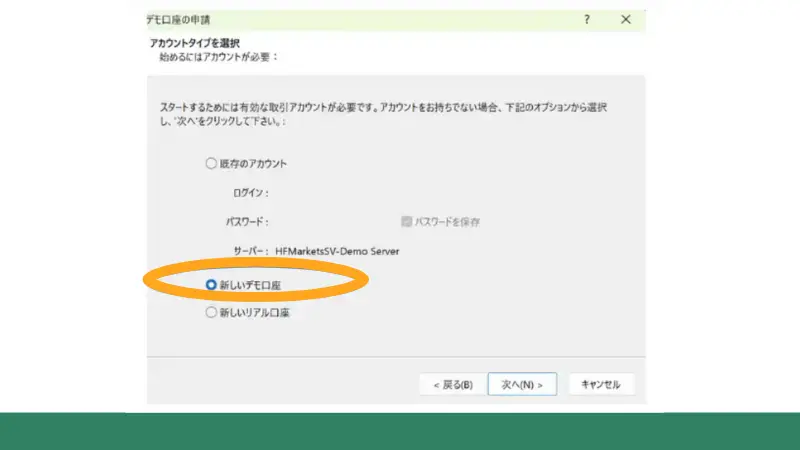The width and height of the screenshot is (800, 450).
Task: Close the デモ口座の申請 dialog
Action: point(626,19)
